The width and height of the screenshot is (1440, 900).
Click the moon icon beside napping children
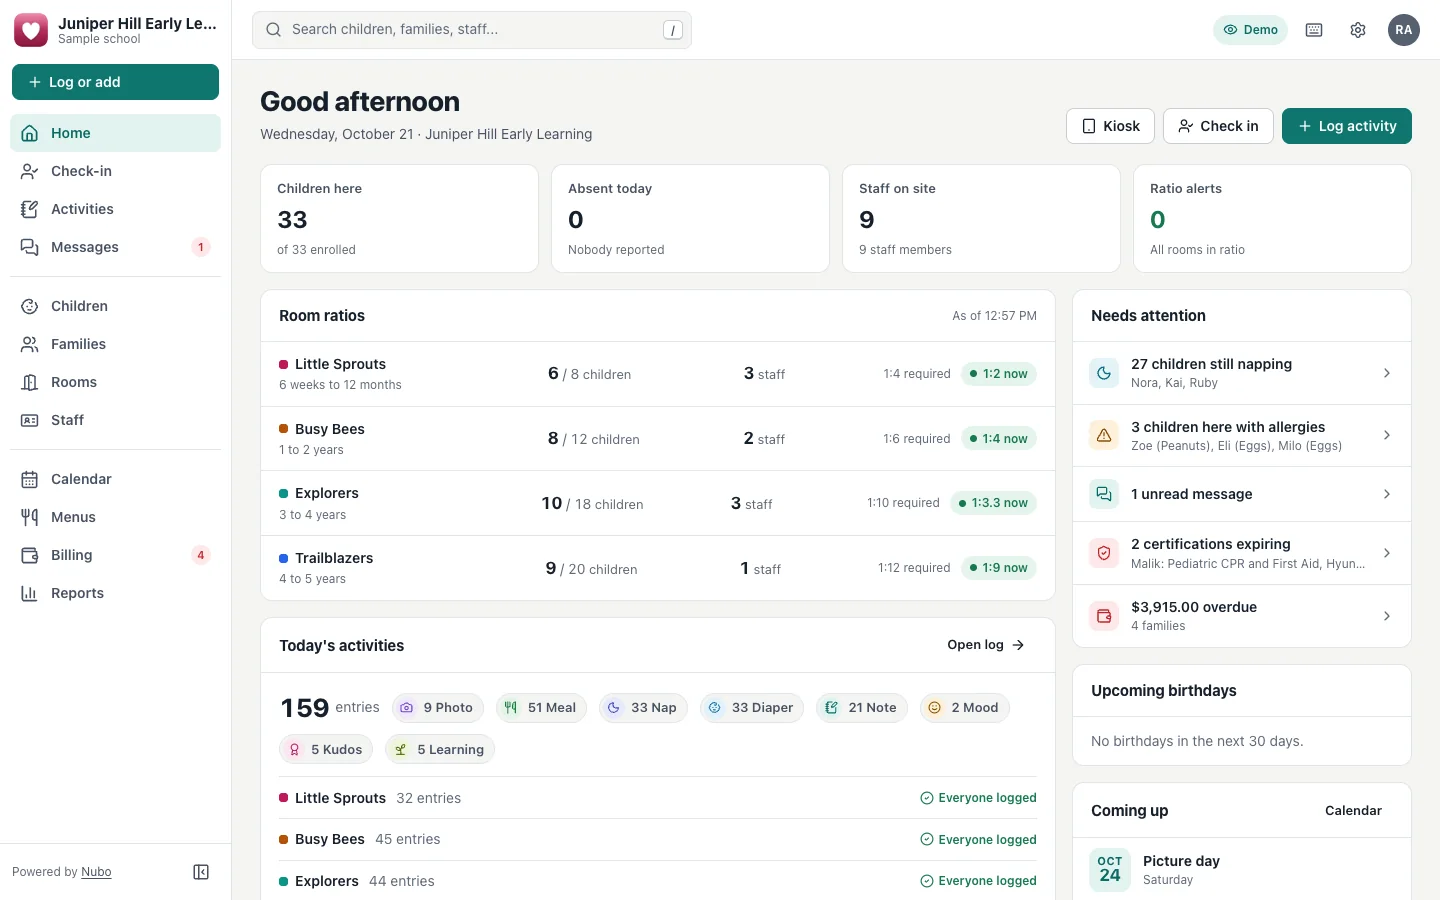[1104, 373]
